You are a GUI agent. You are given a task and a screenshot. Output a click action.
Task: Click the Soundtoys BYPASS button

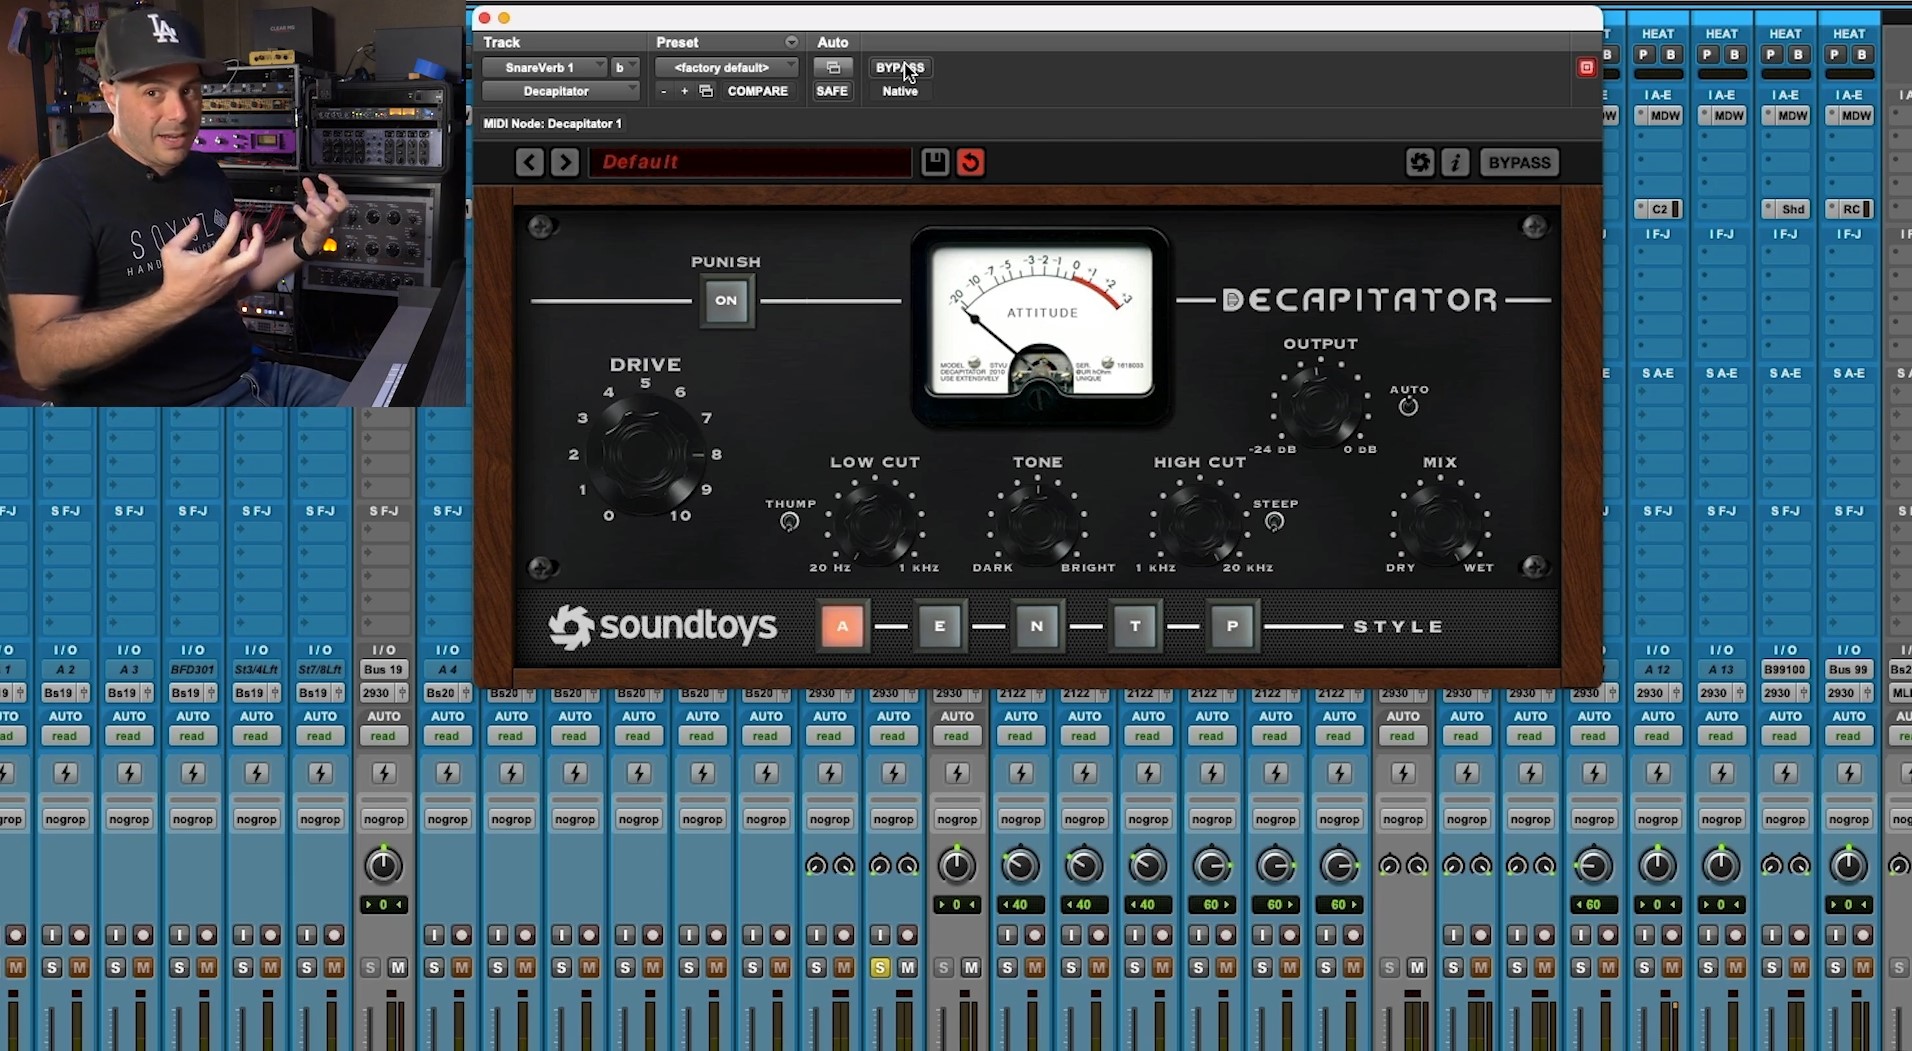(1519, 162)
